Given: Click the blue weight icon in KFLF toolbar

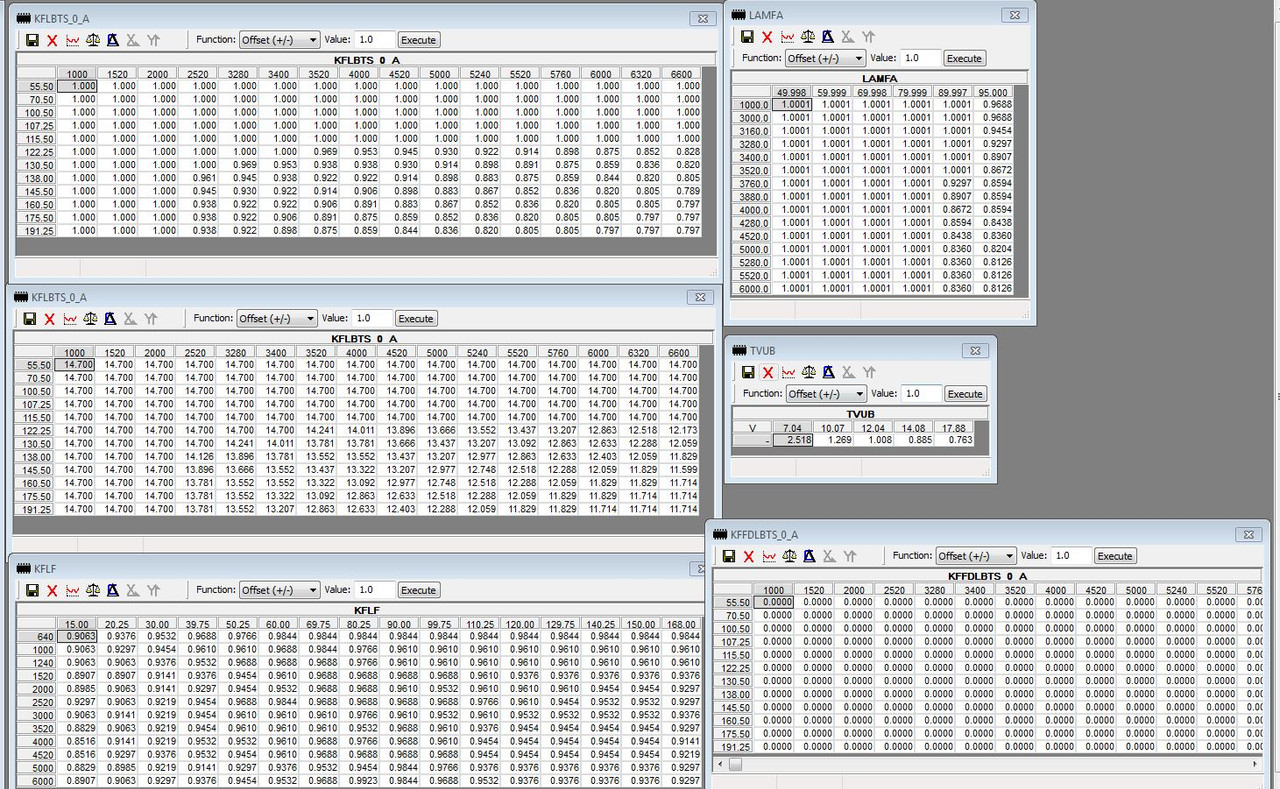Looking at the screenshot, I should 113,590.
